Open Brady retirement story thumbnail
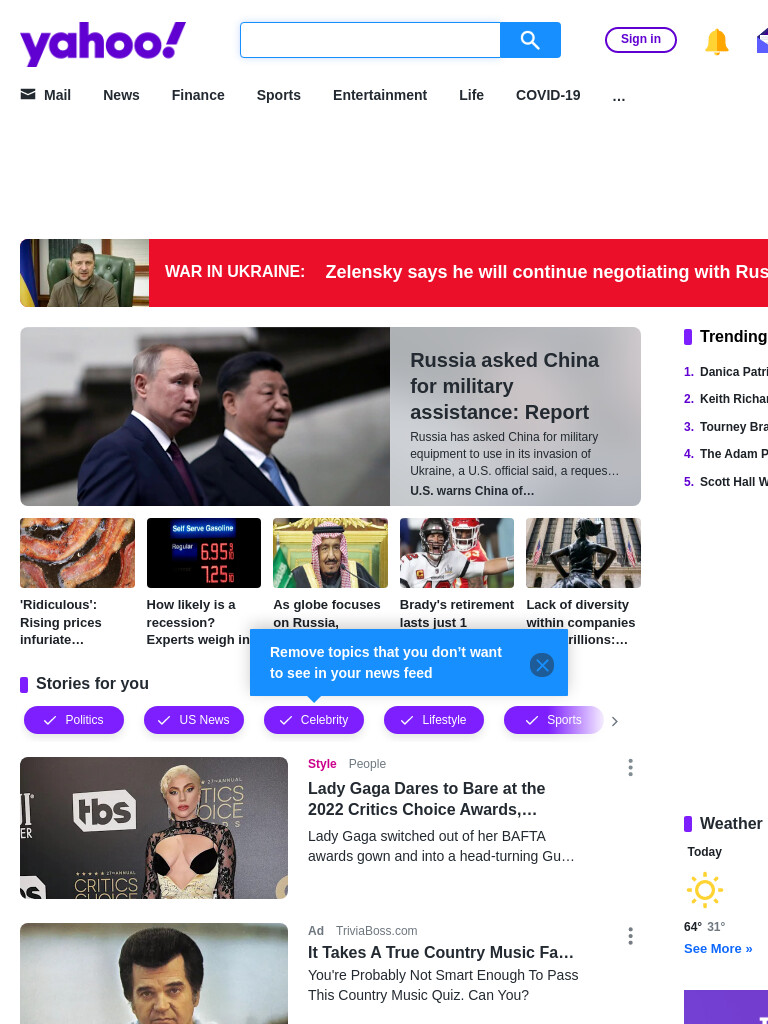The width and height of the screenshot is (768, 1024). pos(457,553)
